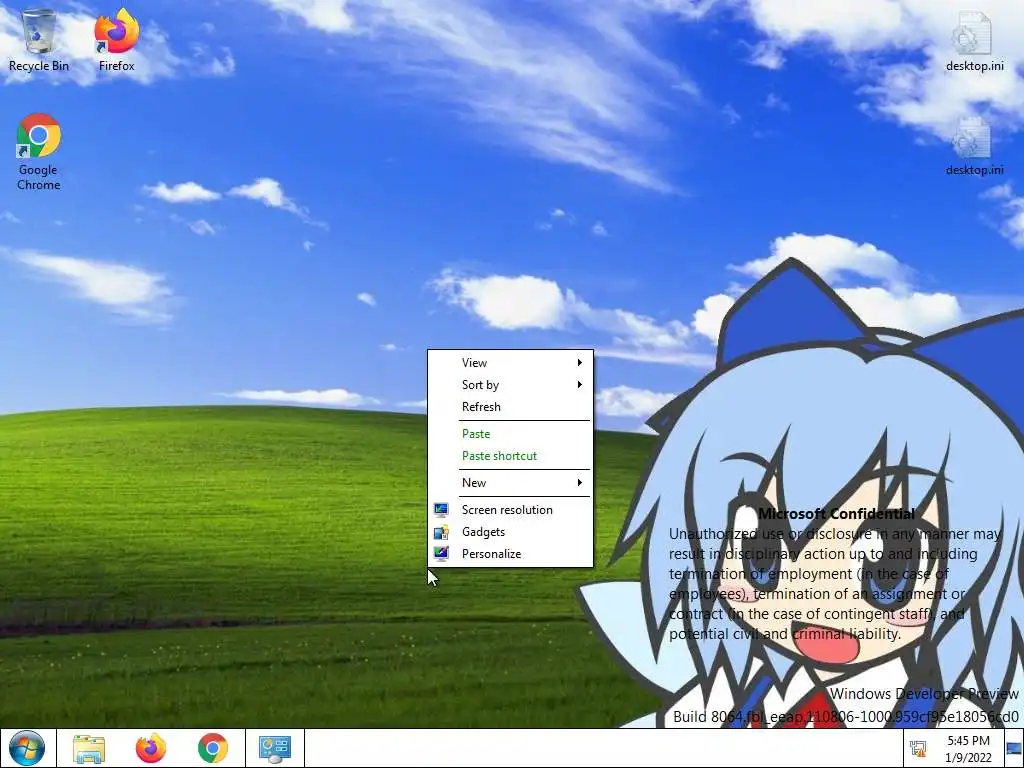Expand the Sort by submenu arrow
This screenshot has height=768, width=1024.
579,385
